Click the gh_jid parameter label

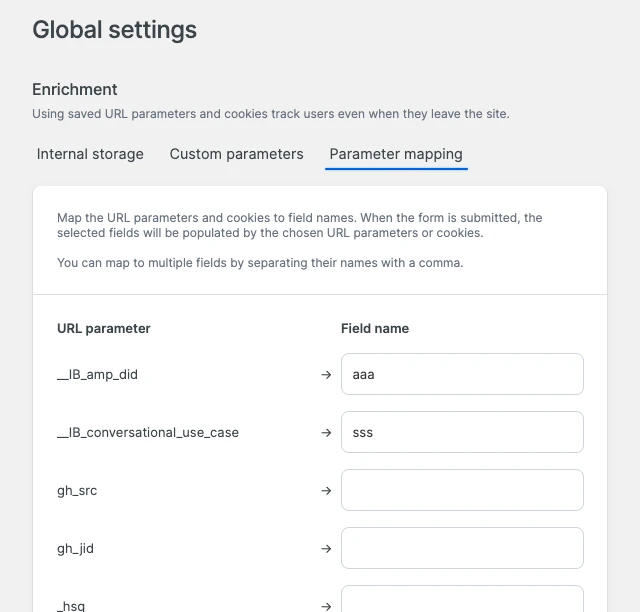pyautogui.click(x=76, y=549)
